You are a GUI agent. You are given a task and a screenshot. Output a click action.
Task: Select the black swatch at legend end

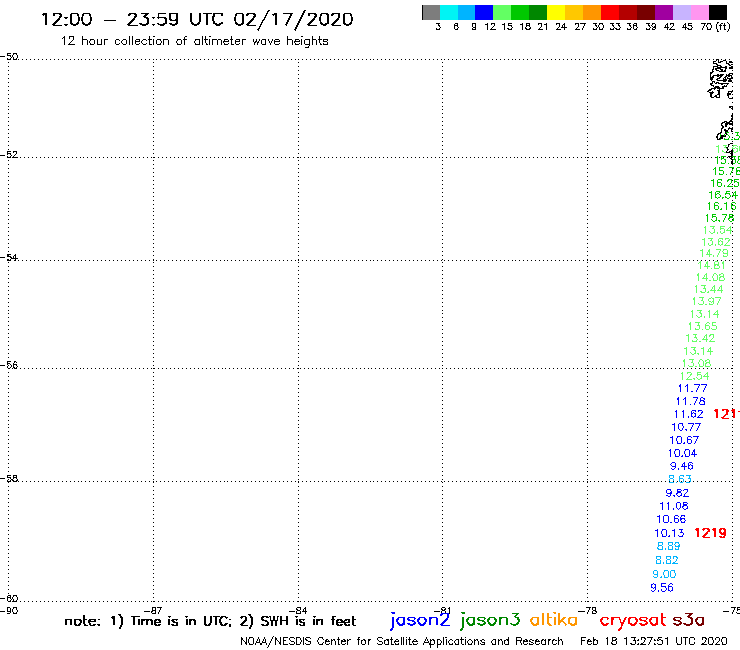point(718,12)
